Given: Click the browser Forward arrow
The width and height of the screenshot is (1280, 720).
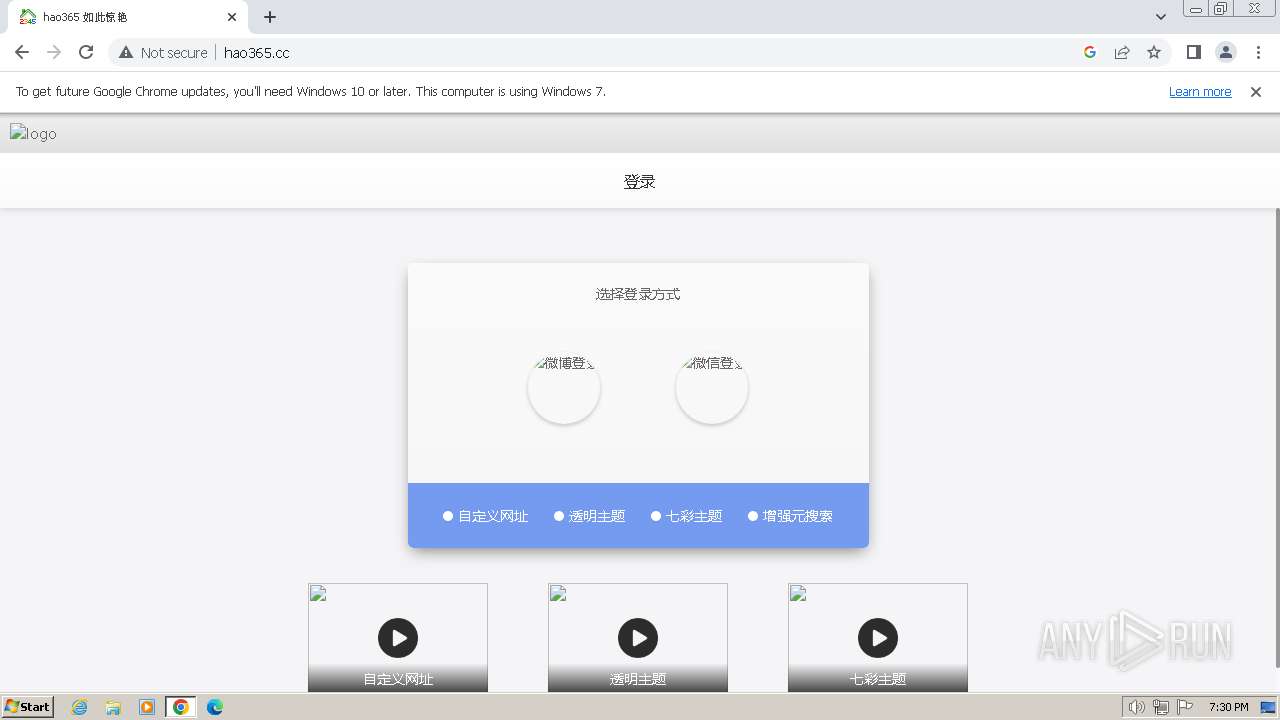Looking at the screenshot, I should point(54,52).
